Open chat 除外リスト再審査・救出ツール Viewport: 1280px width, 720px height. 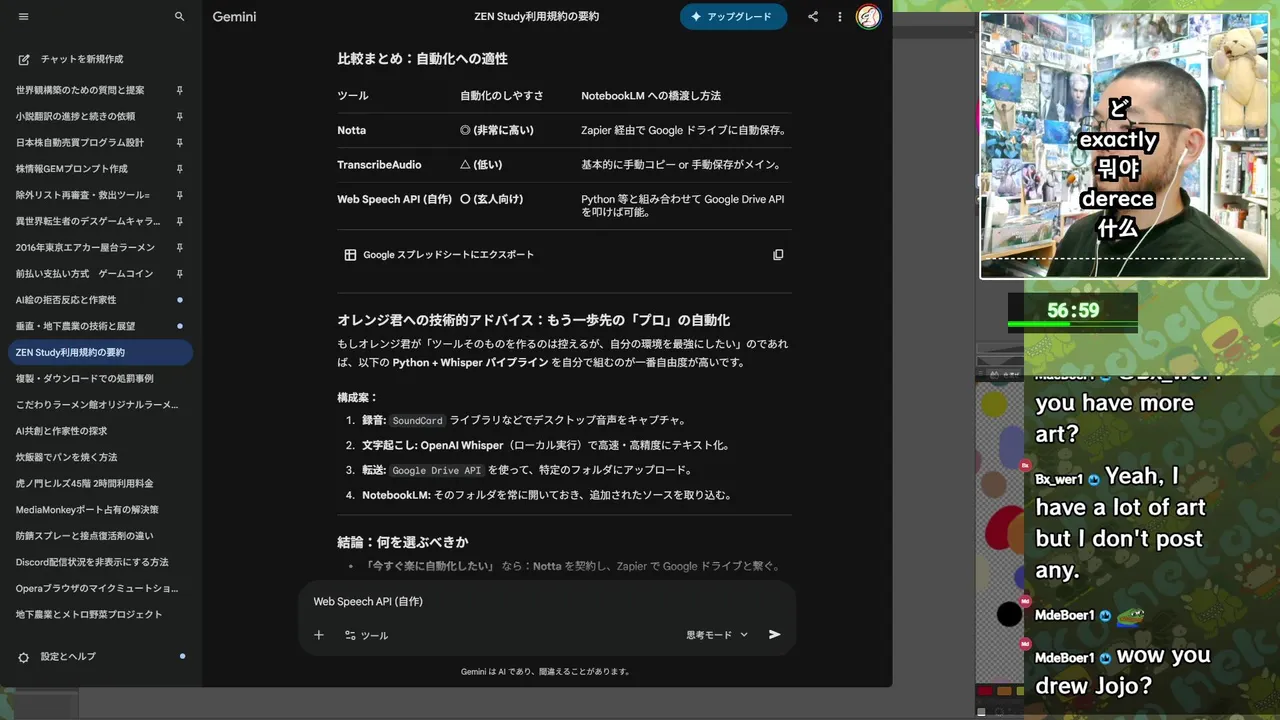[83, 195]
